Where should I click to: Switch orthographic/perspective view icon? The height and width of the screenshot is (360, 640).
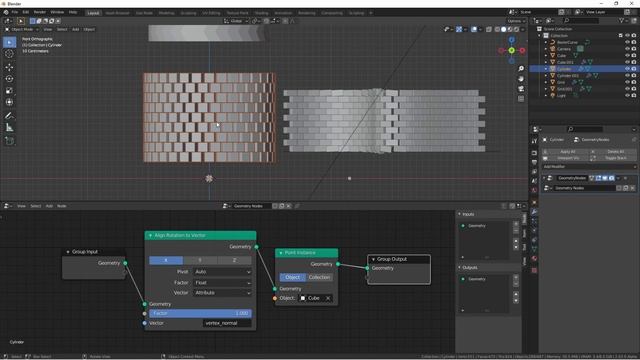(521, 99)
